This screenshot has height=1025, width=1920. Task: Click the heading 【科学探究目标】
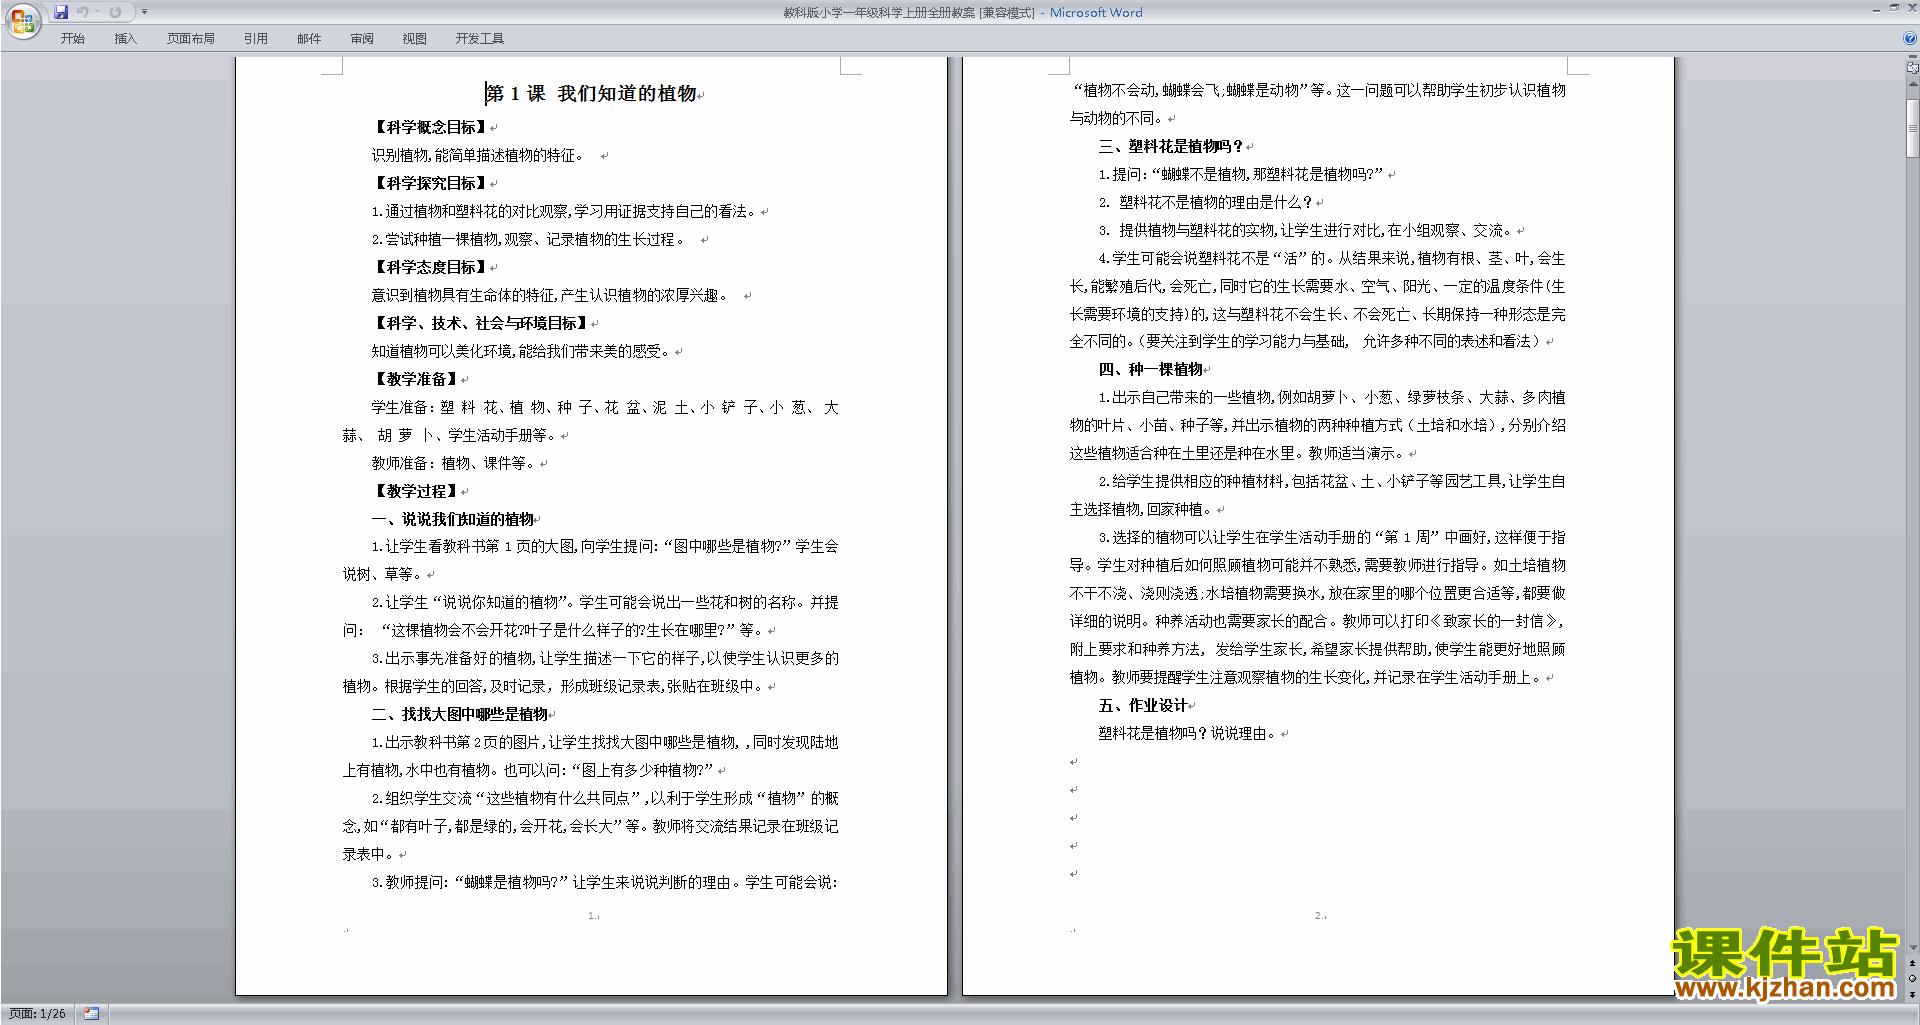[431, 183]
